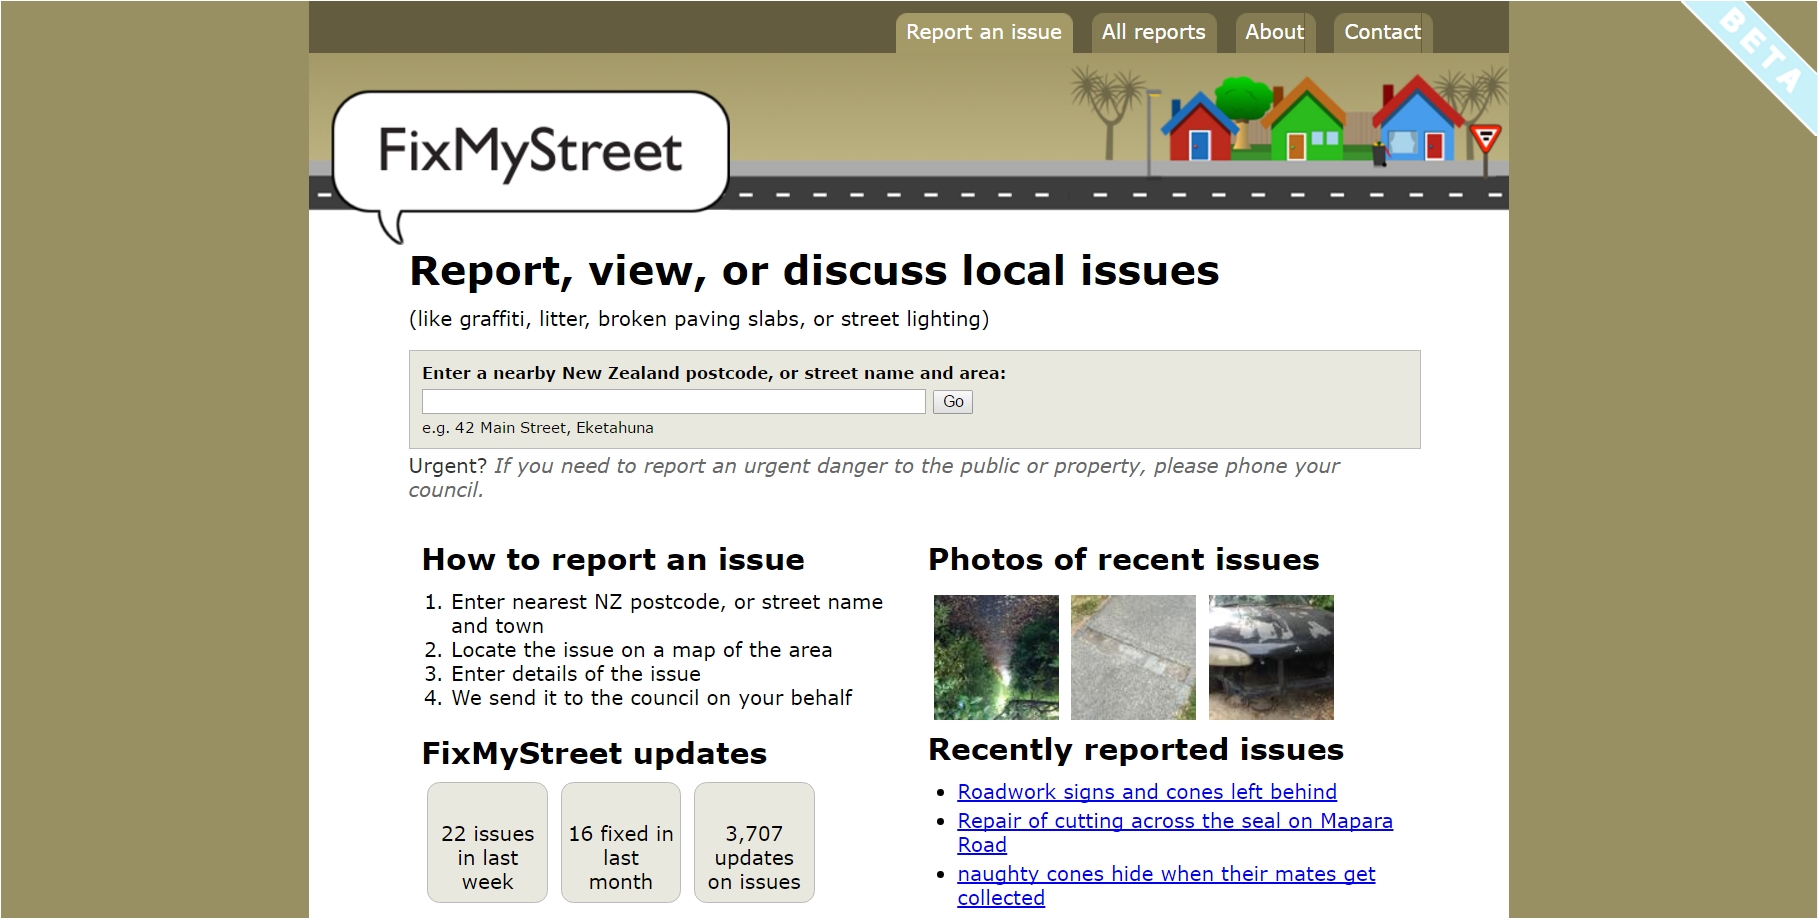Click the 'FixMyStreet updates' heading
The image size is (1819, 919).
tap(594, 753)
